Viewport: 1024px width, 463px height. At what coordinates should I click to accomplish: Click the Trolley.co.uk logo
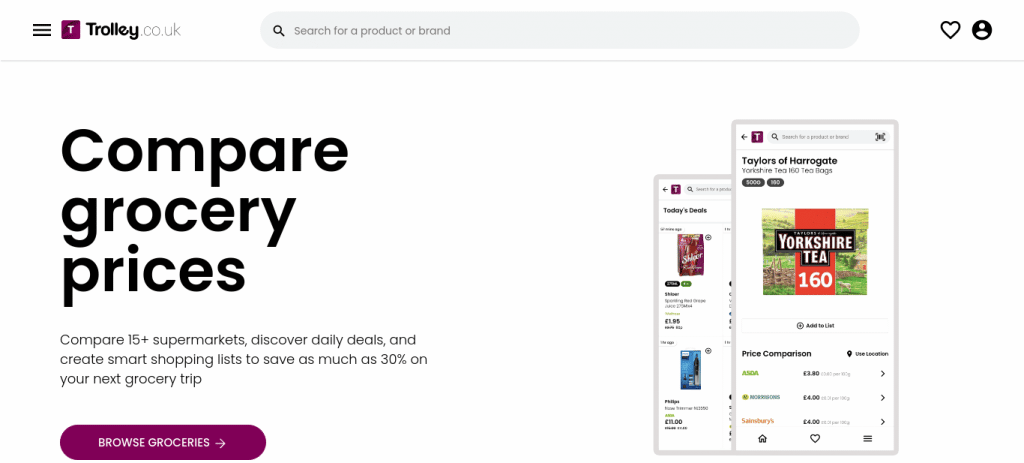pos(121,30)
